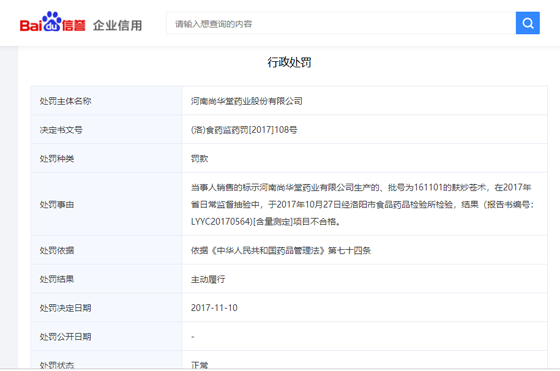Select the 正常 status value
The image size is (560, 371).
pos(200,365)
